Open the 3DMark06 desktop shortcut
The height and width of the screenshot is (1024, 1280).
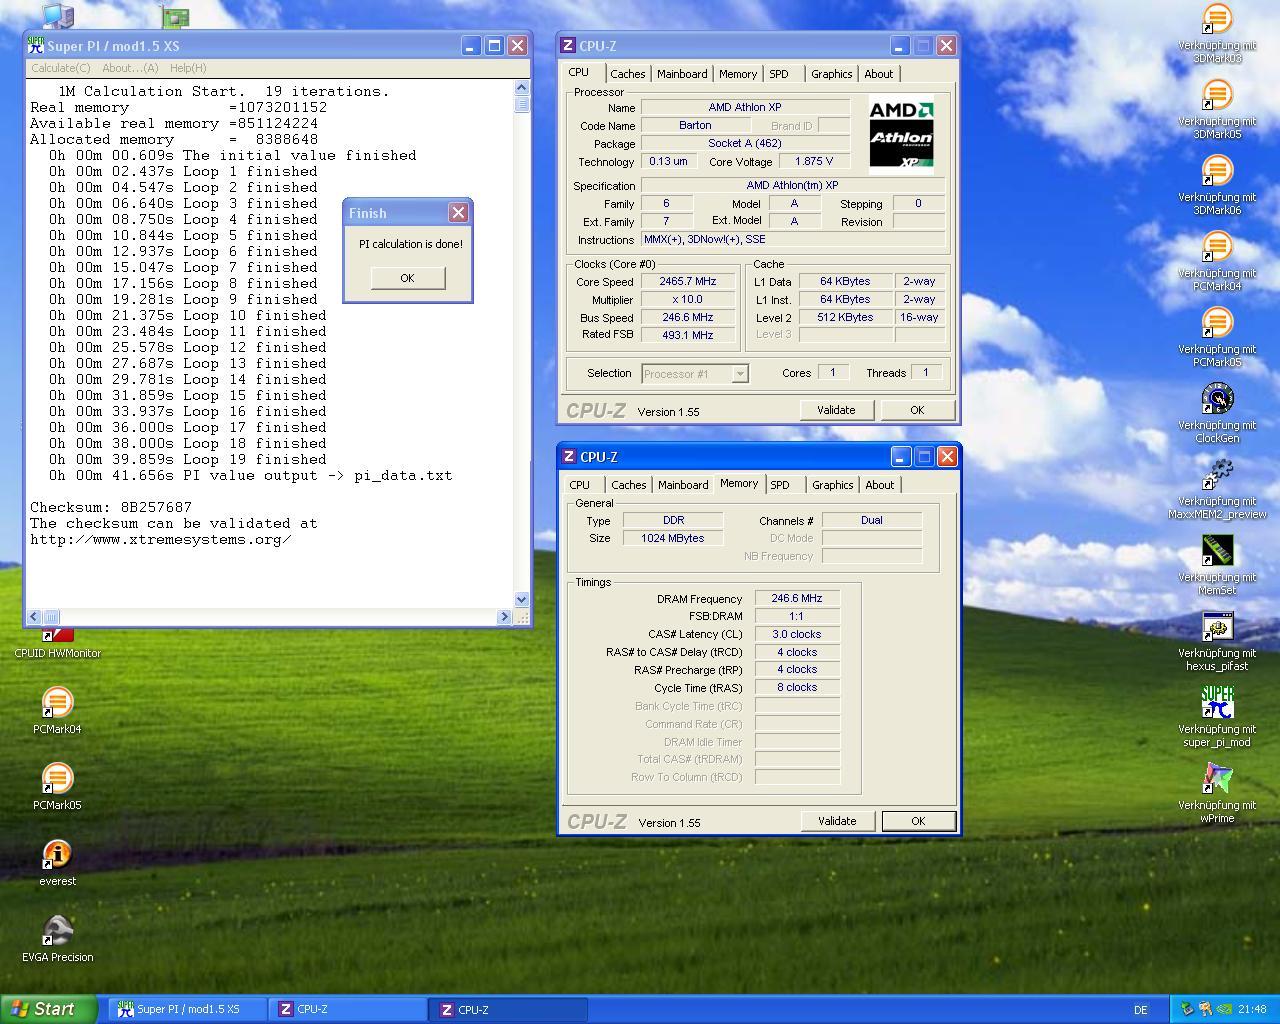click(x=1216, y=186)
